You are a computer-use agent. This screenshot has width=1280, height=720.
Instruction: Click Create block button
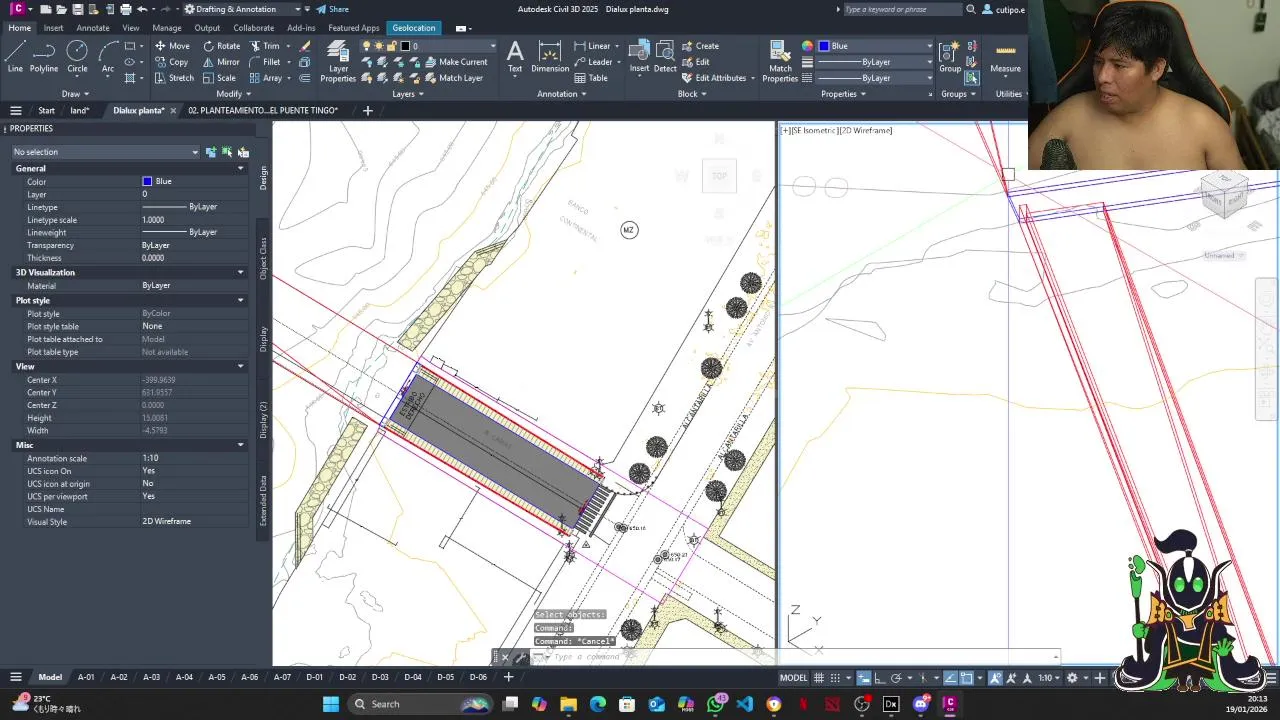700,46
